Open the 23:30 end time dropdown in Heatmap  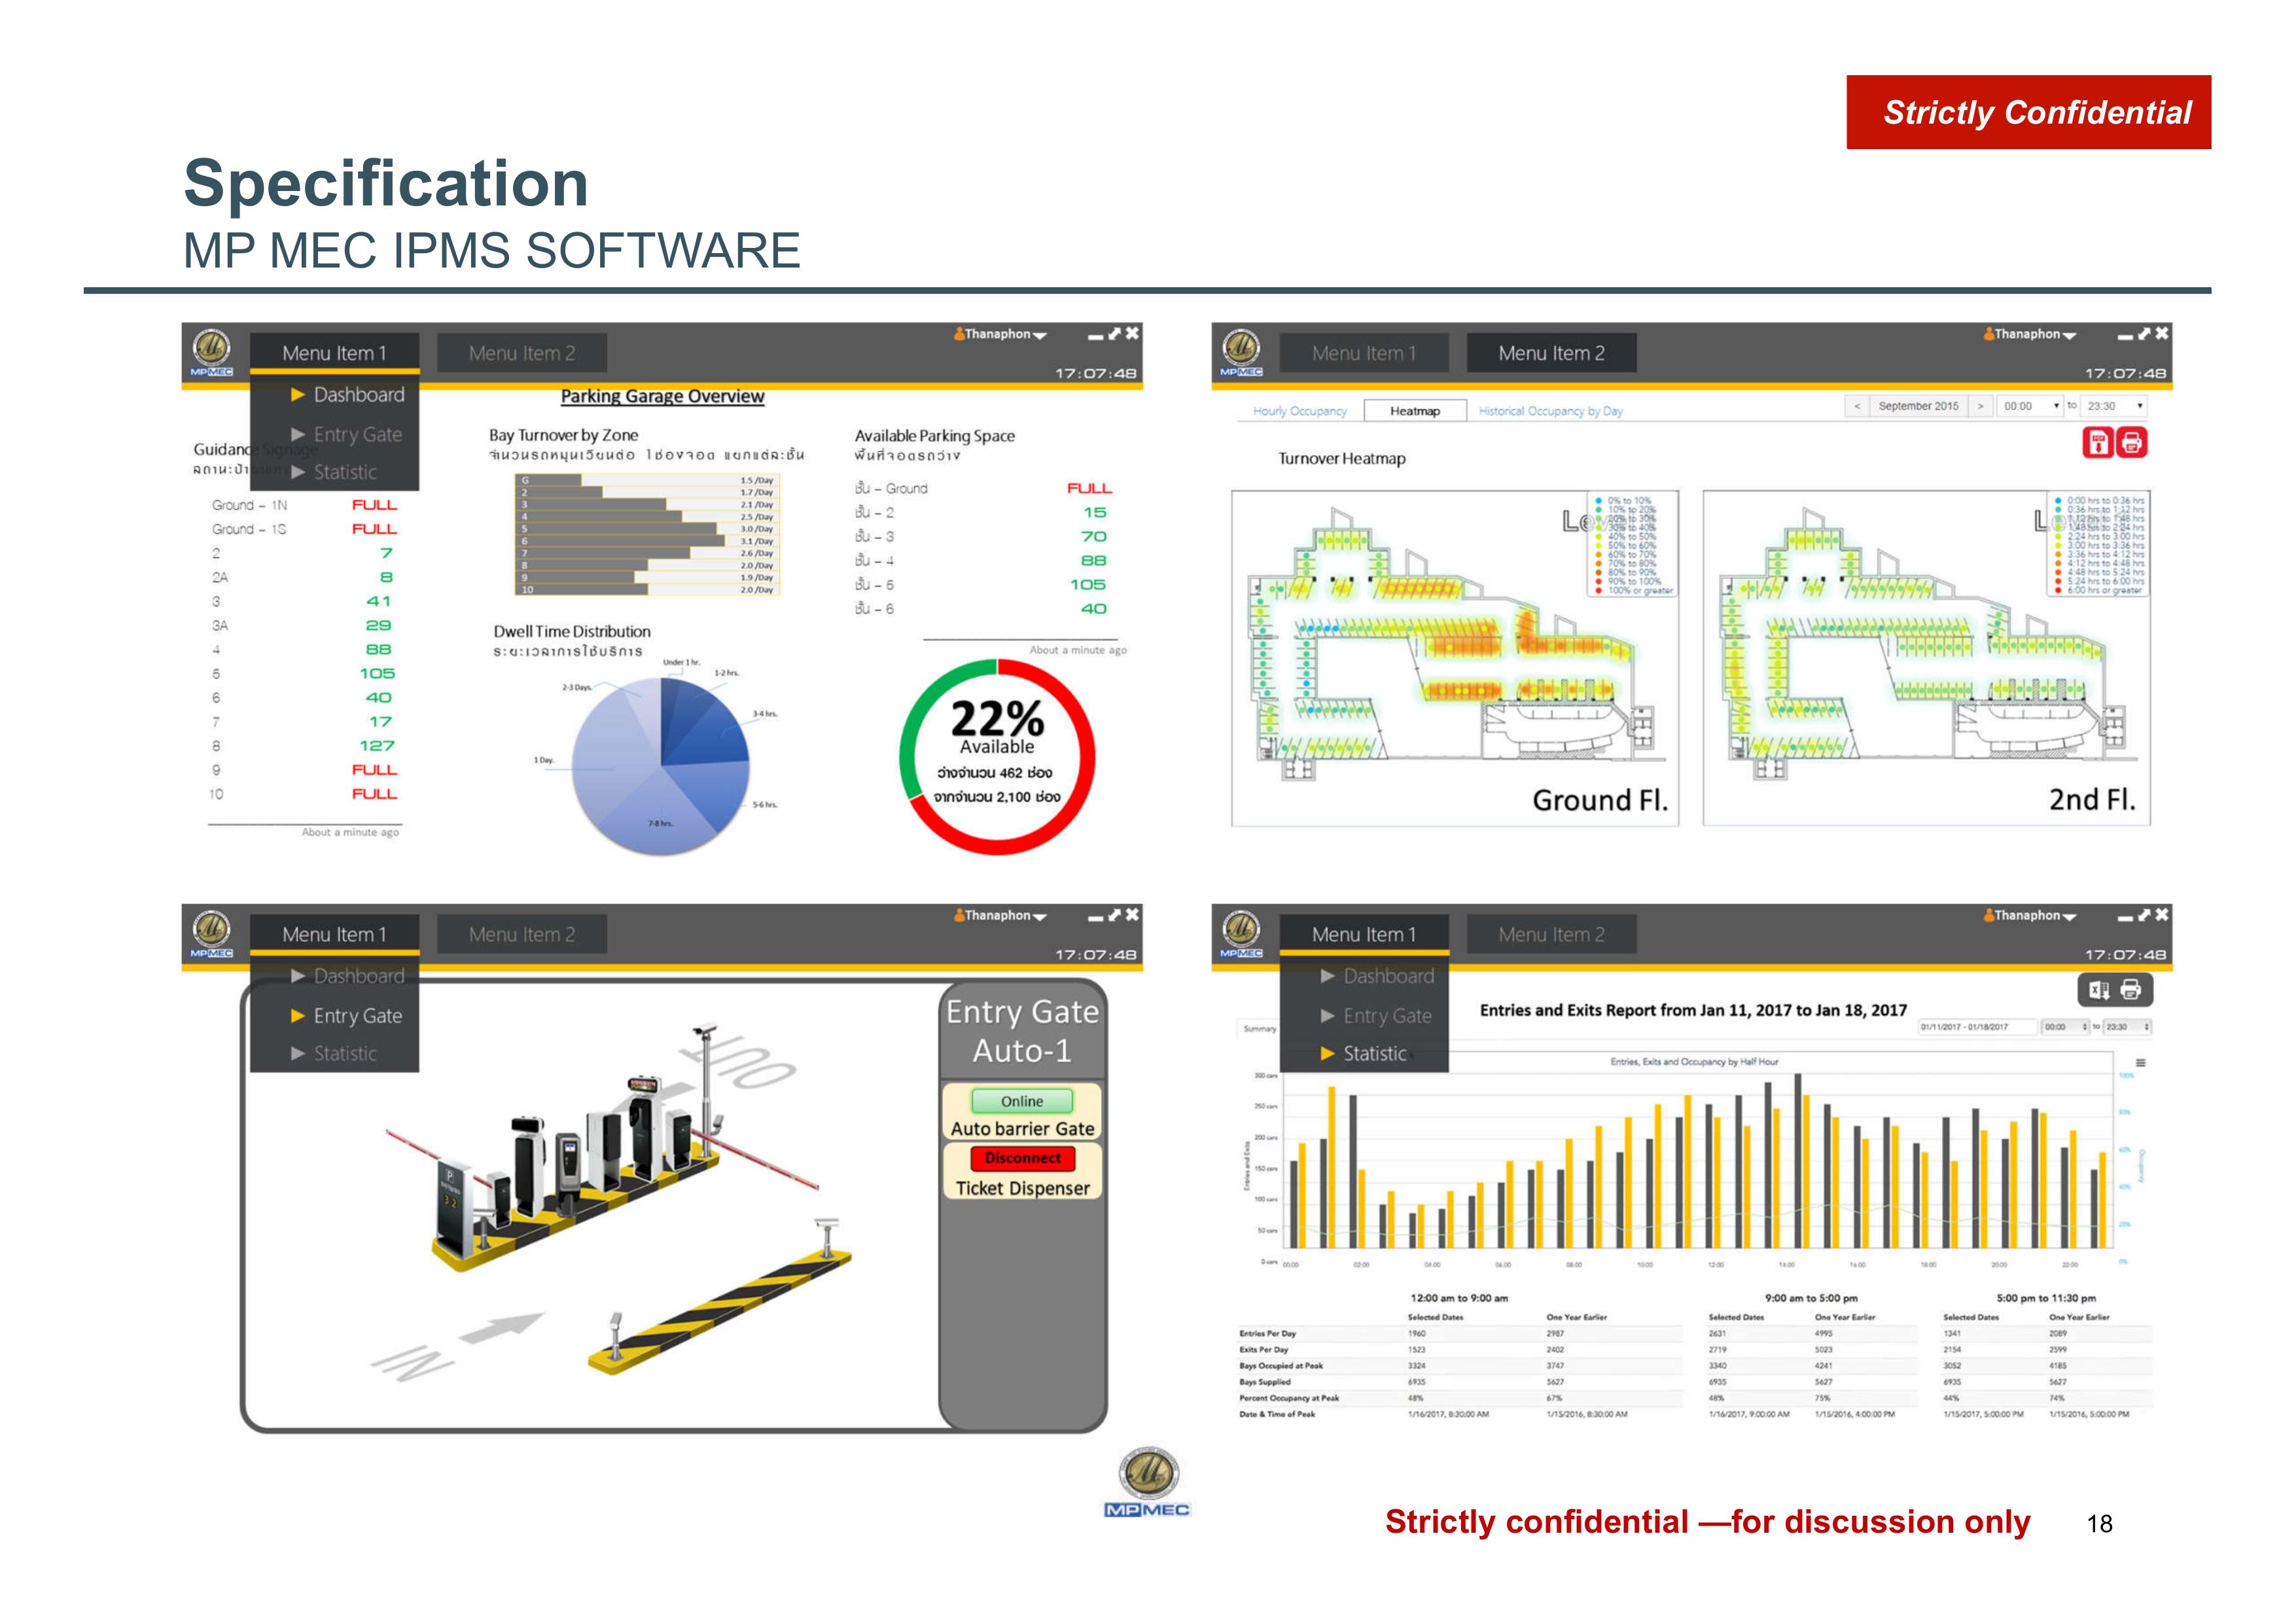[x=2114, y=406]
